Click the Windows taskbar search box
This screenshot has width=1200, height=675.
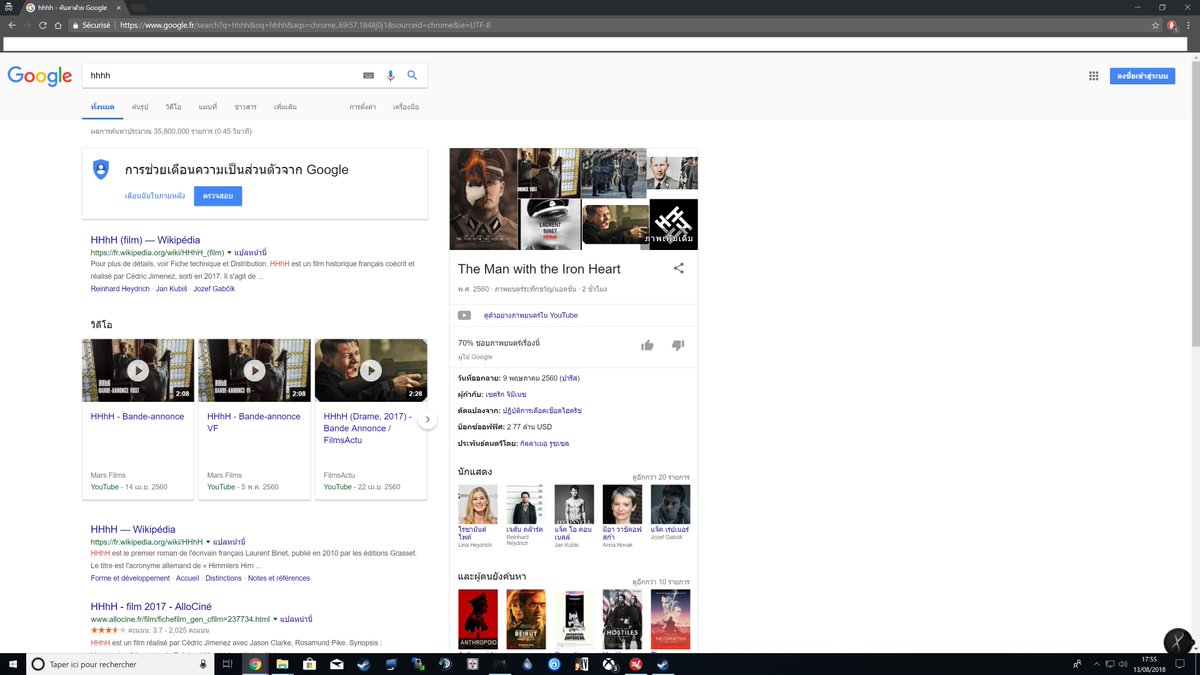tap(120, 664)
